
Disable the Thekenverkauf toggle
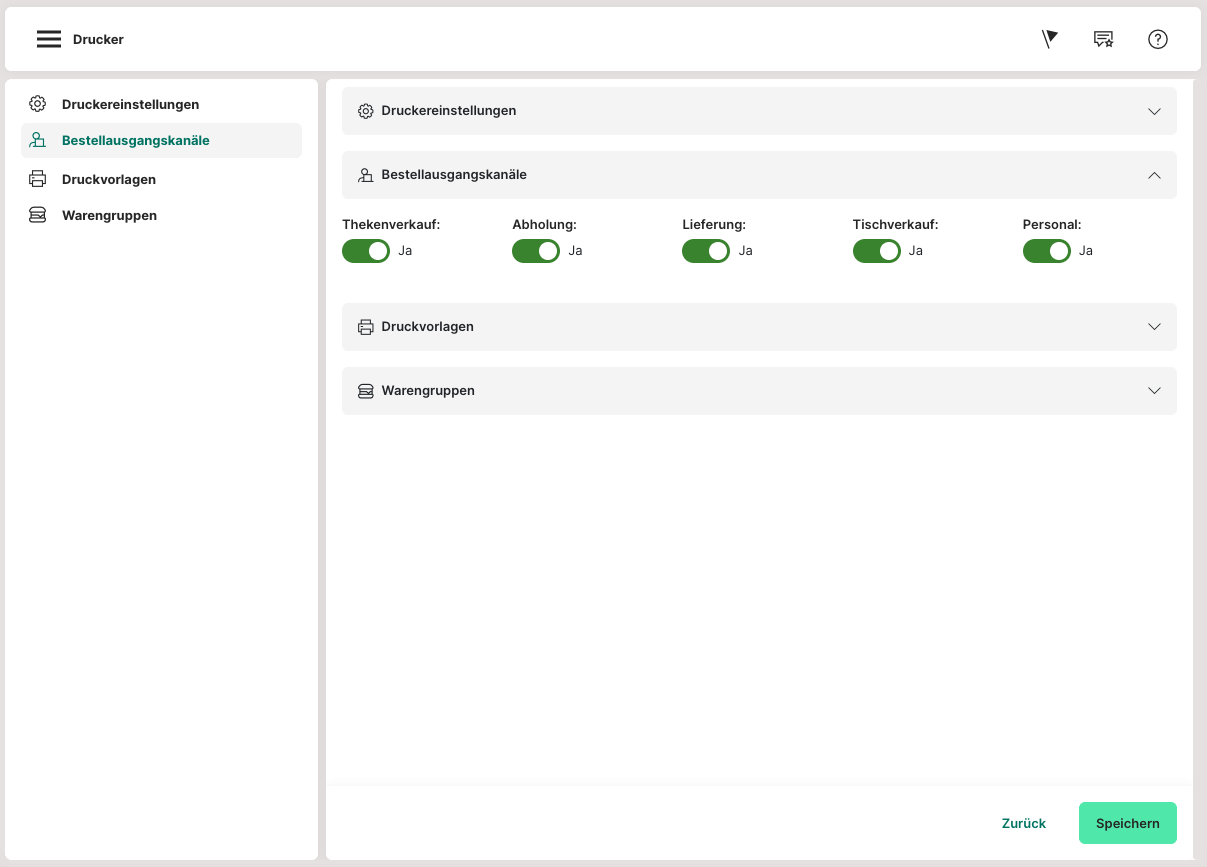pos(366,251)
